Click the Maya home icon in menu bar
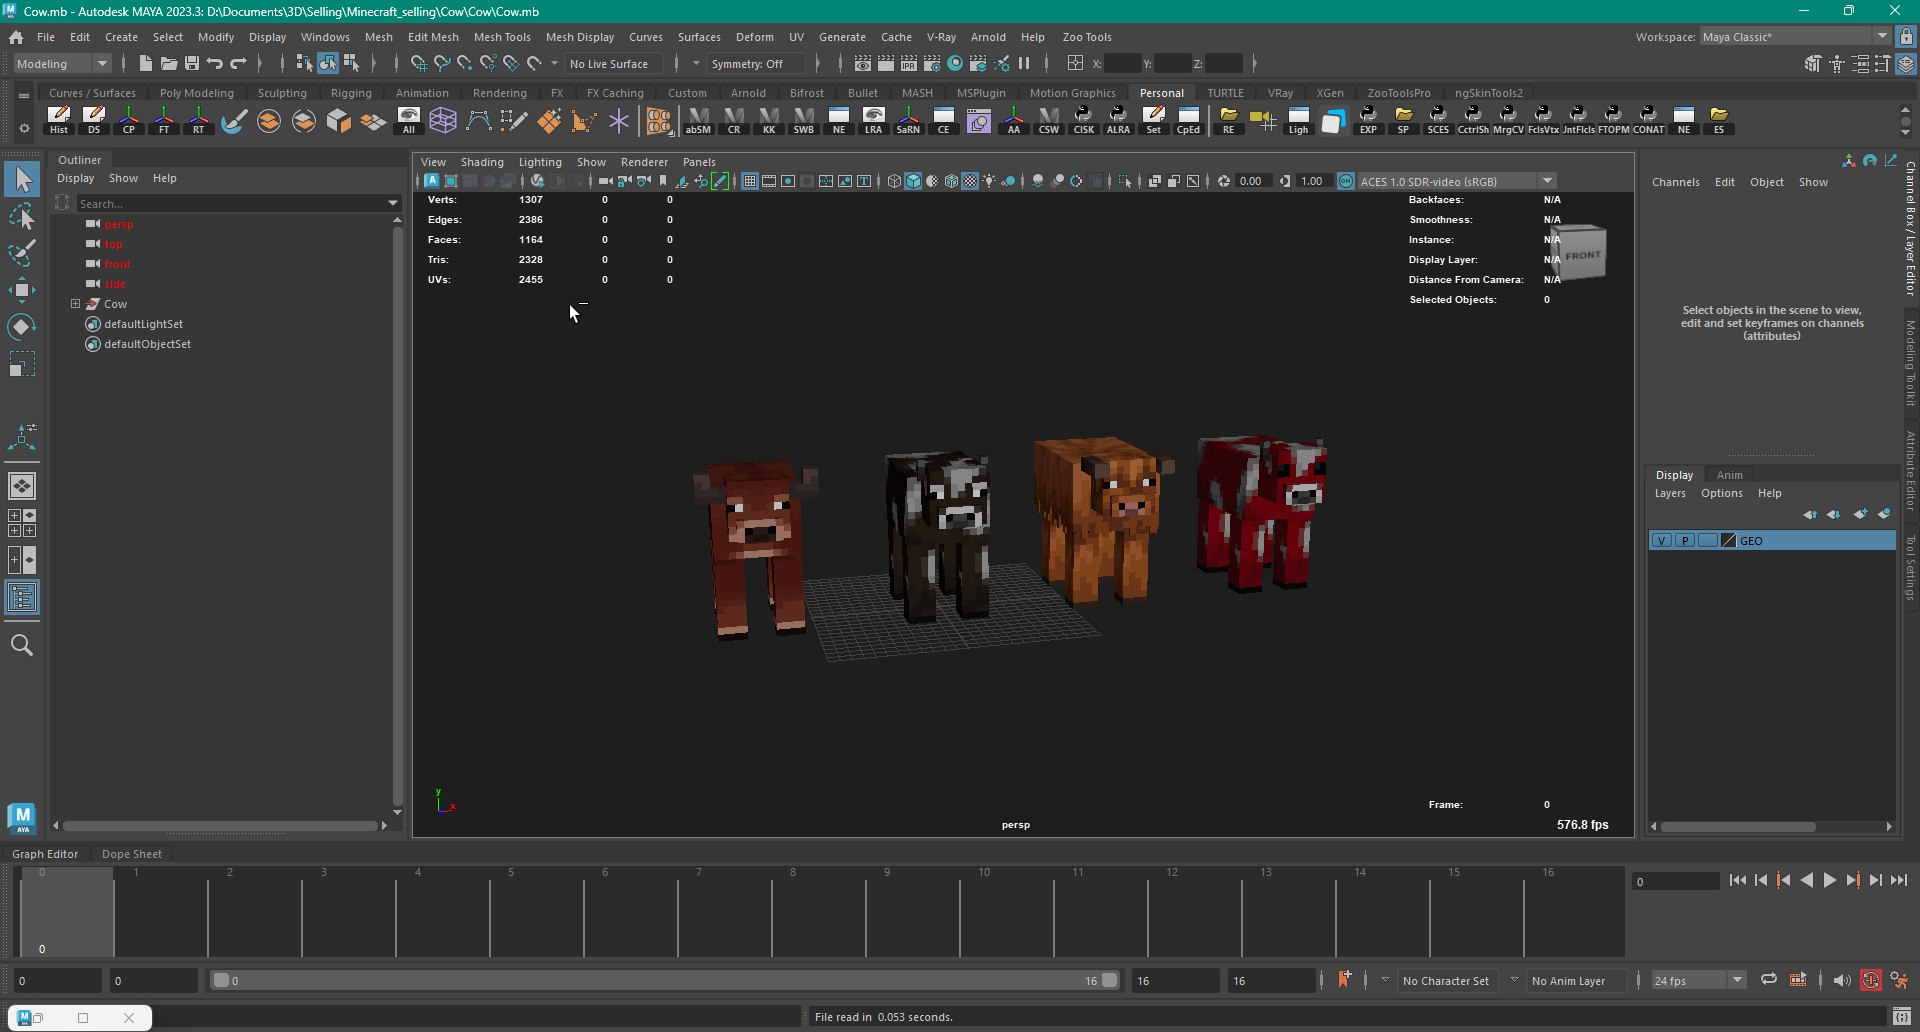 (x=16, y=37)
